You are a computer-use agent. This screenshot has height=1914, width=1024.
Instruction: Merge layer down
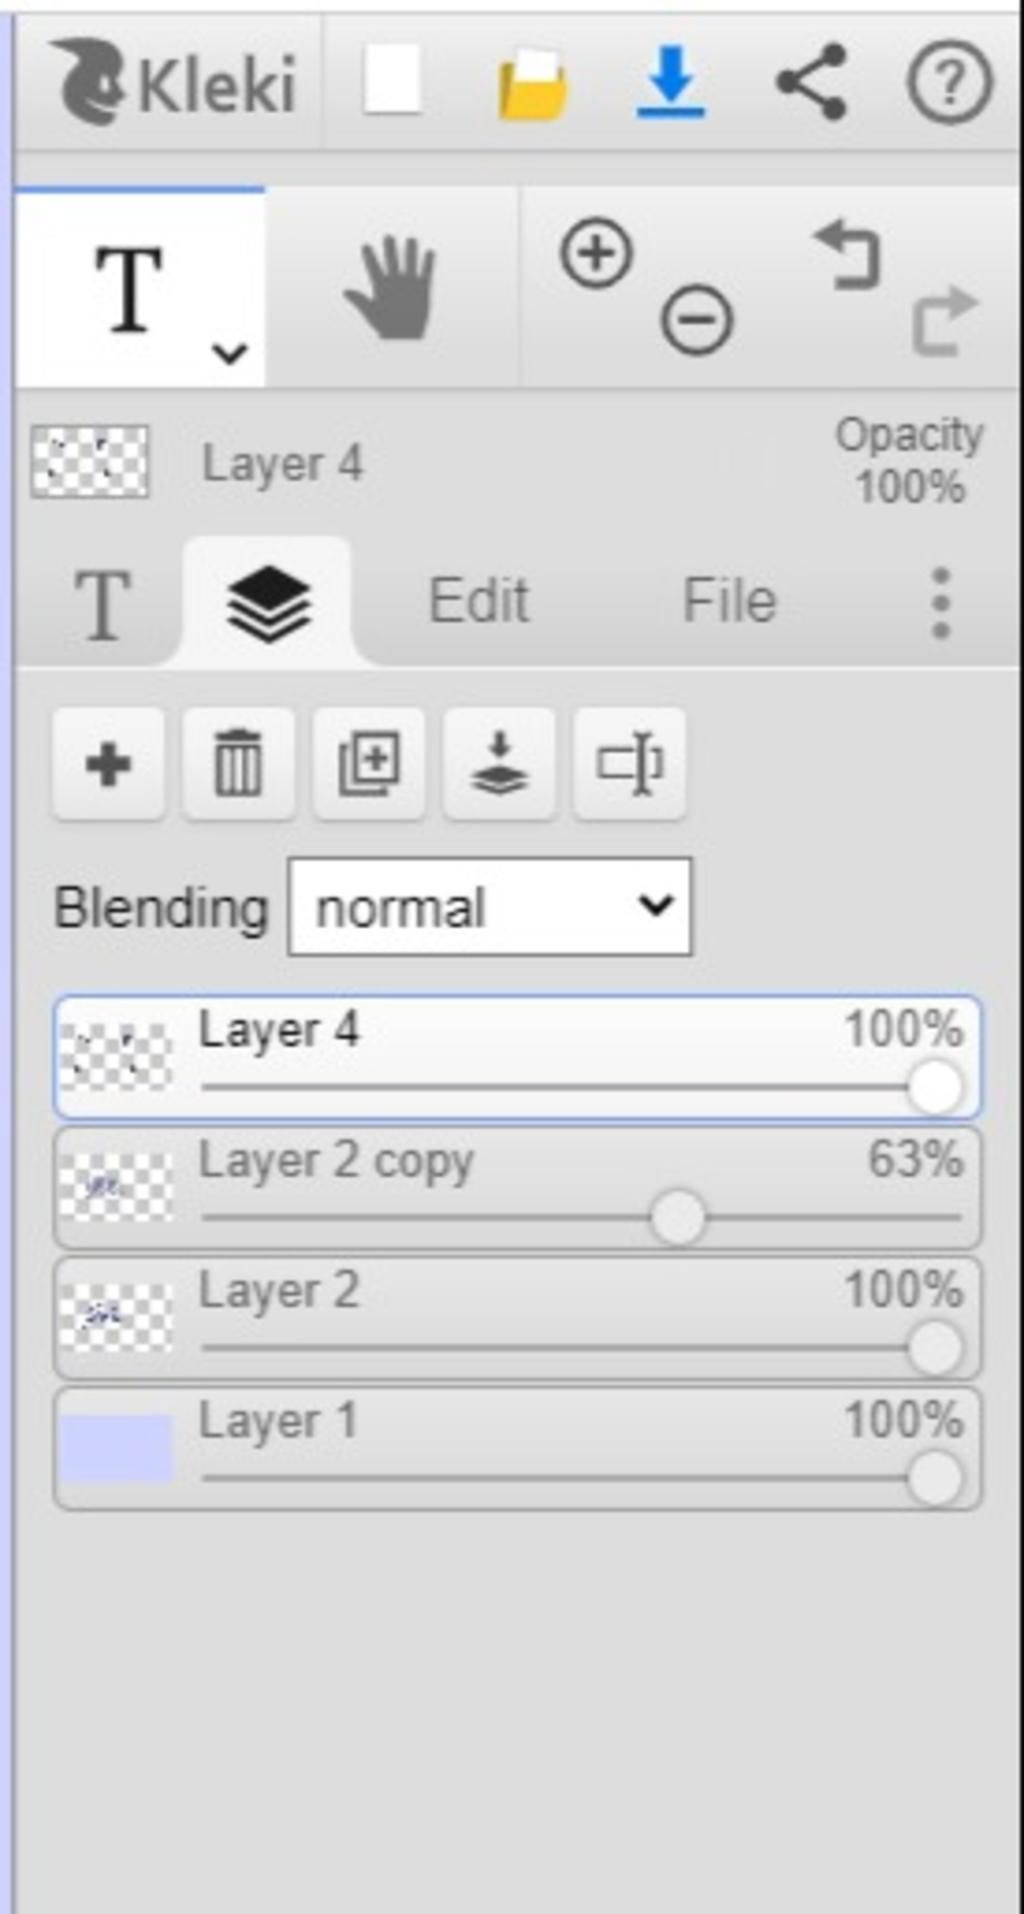pyautogui.click(x=499, y=765)
